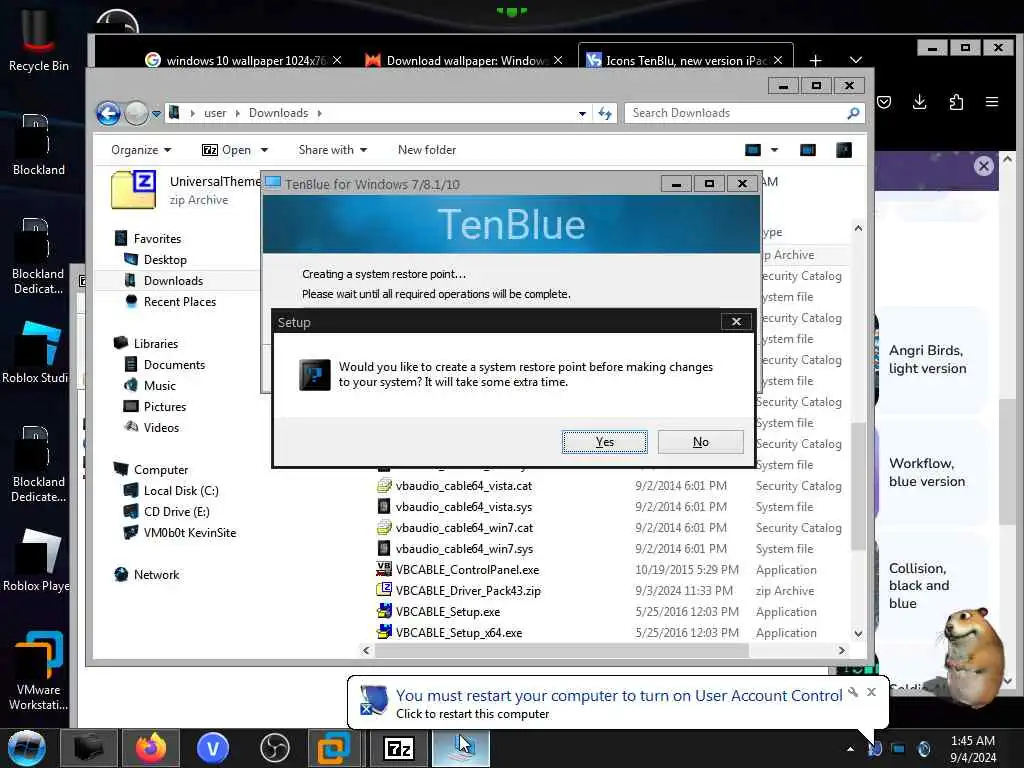Expand the Open button dropdown arrow

click(x=264, y=150)
